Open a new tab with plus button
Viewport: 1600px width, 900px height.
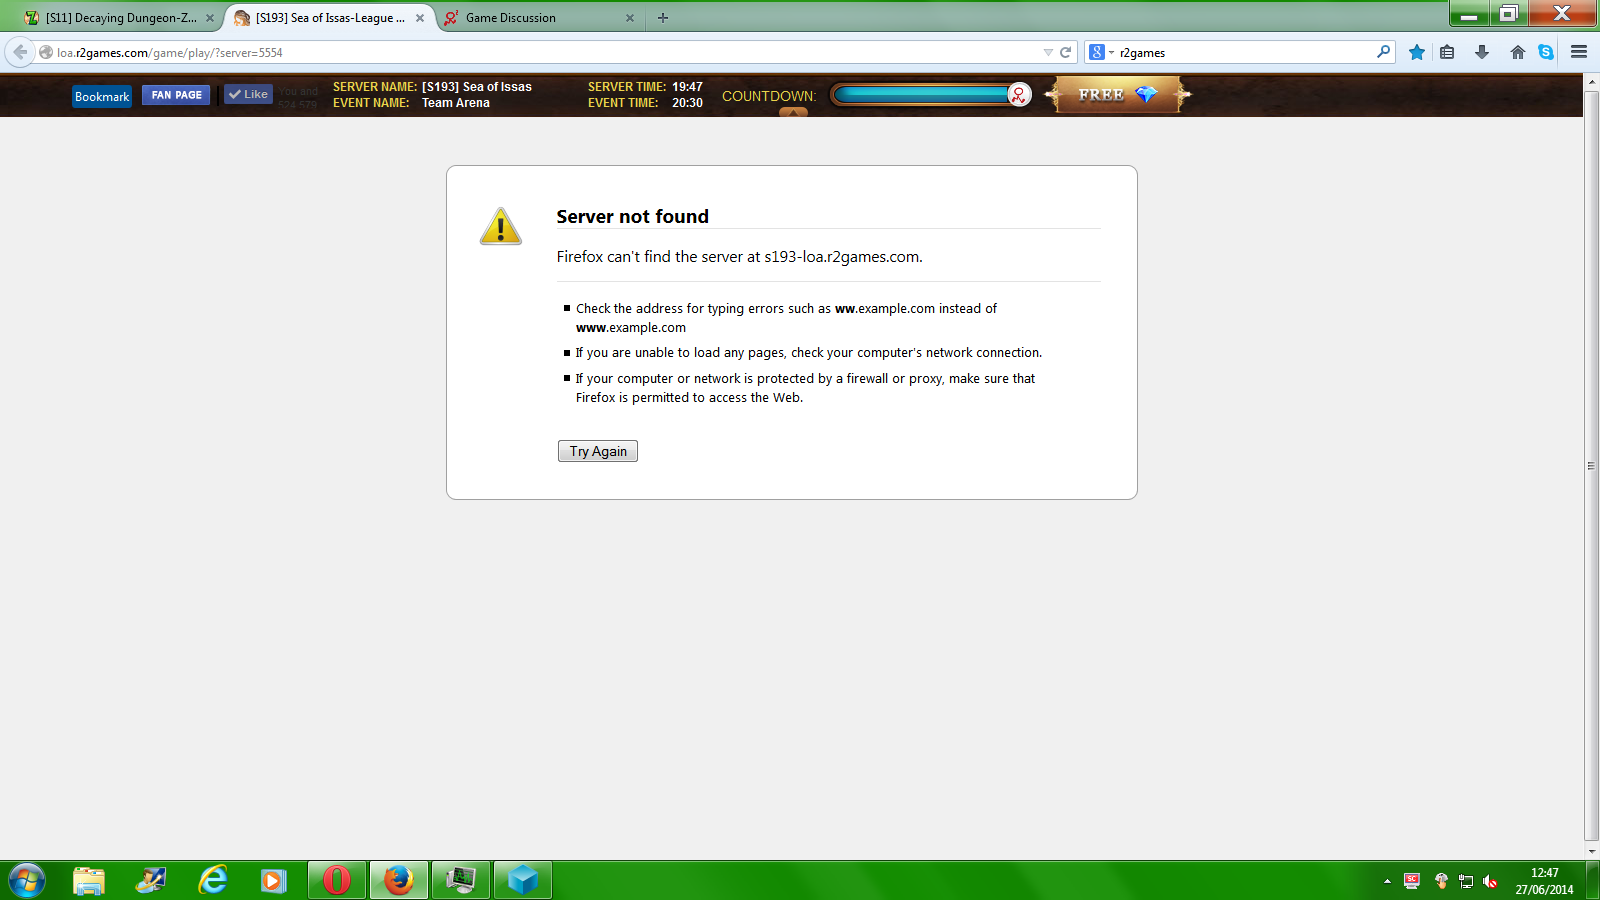tap(663, 18)
